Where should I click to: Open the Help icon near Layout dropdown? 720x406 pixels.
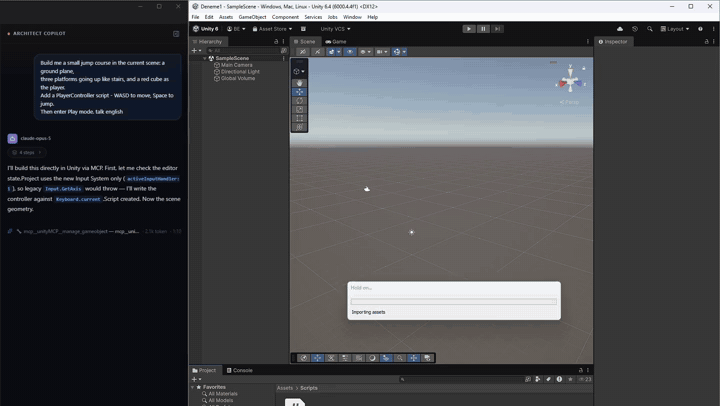pyautogui.click(x=700, y=29)
